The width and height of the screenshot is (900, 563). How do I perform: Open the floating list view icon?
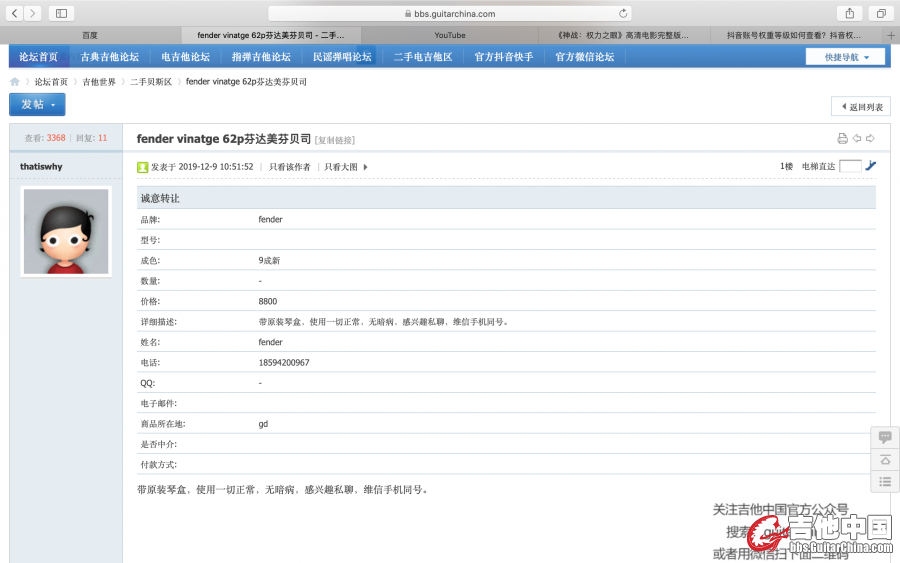[885, 482]
